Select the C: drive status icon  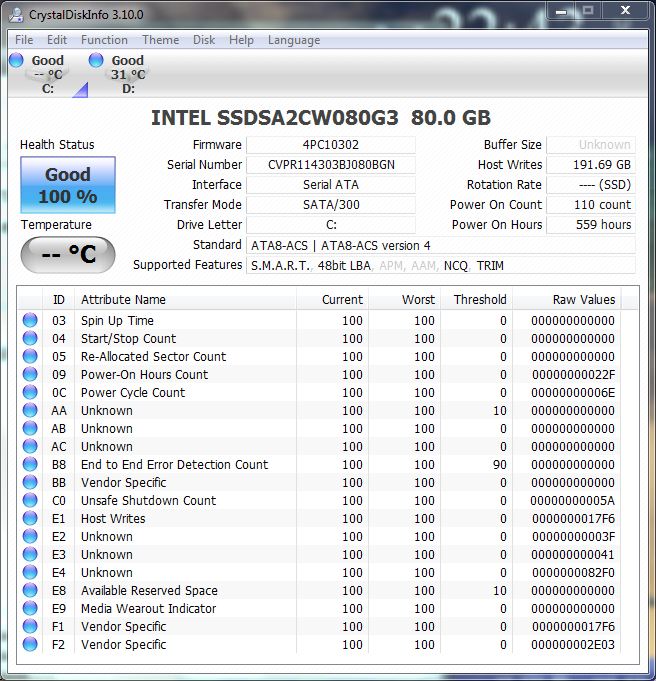[17, 61]
